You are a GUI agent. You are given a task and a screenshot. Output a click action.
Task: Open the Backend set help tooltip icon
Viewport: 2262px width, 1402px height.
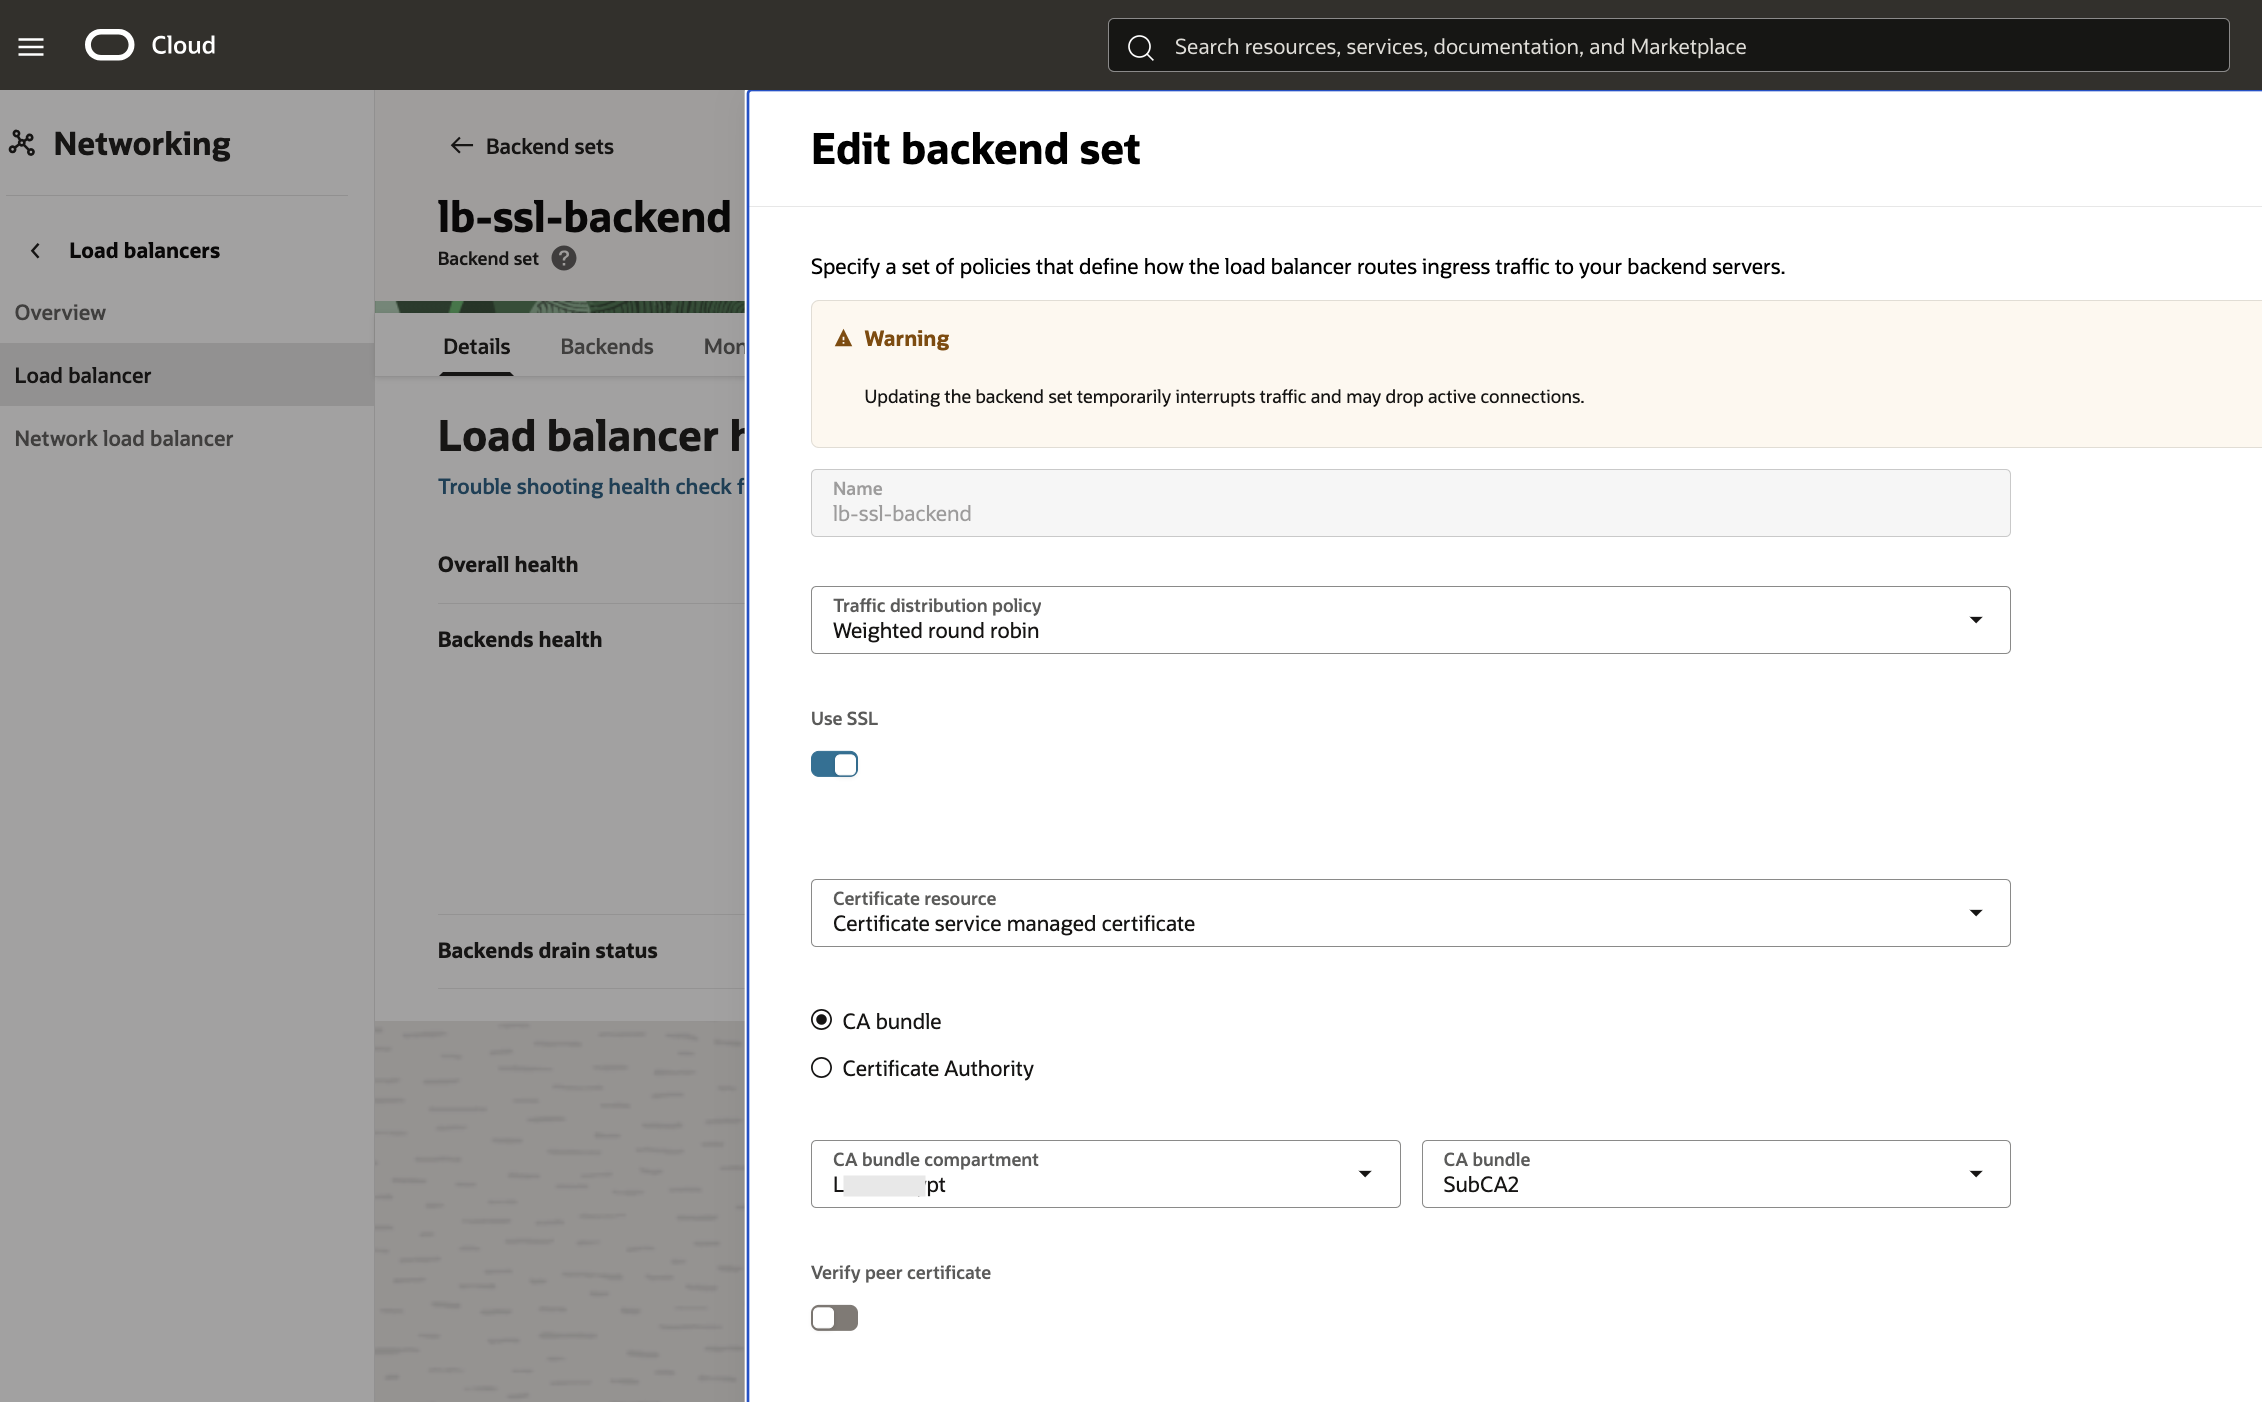[563, 258]
